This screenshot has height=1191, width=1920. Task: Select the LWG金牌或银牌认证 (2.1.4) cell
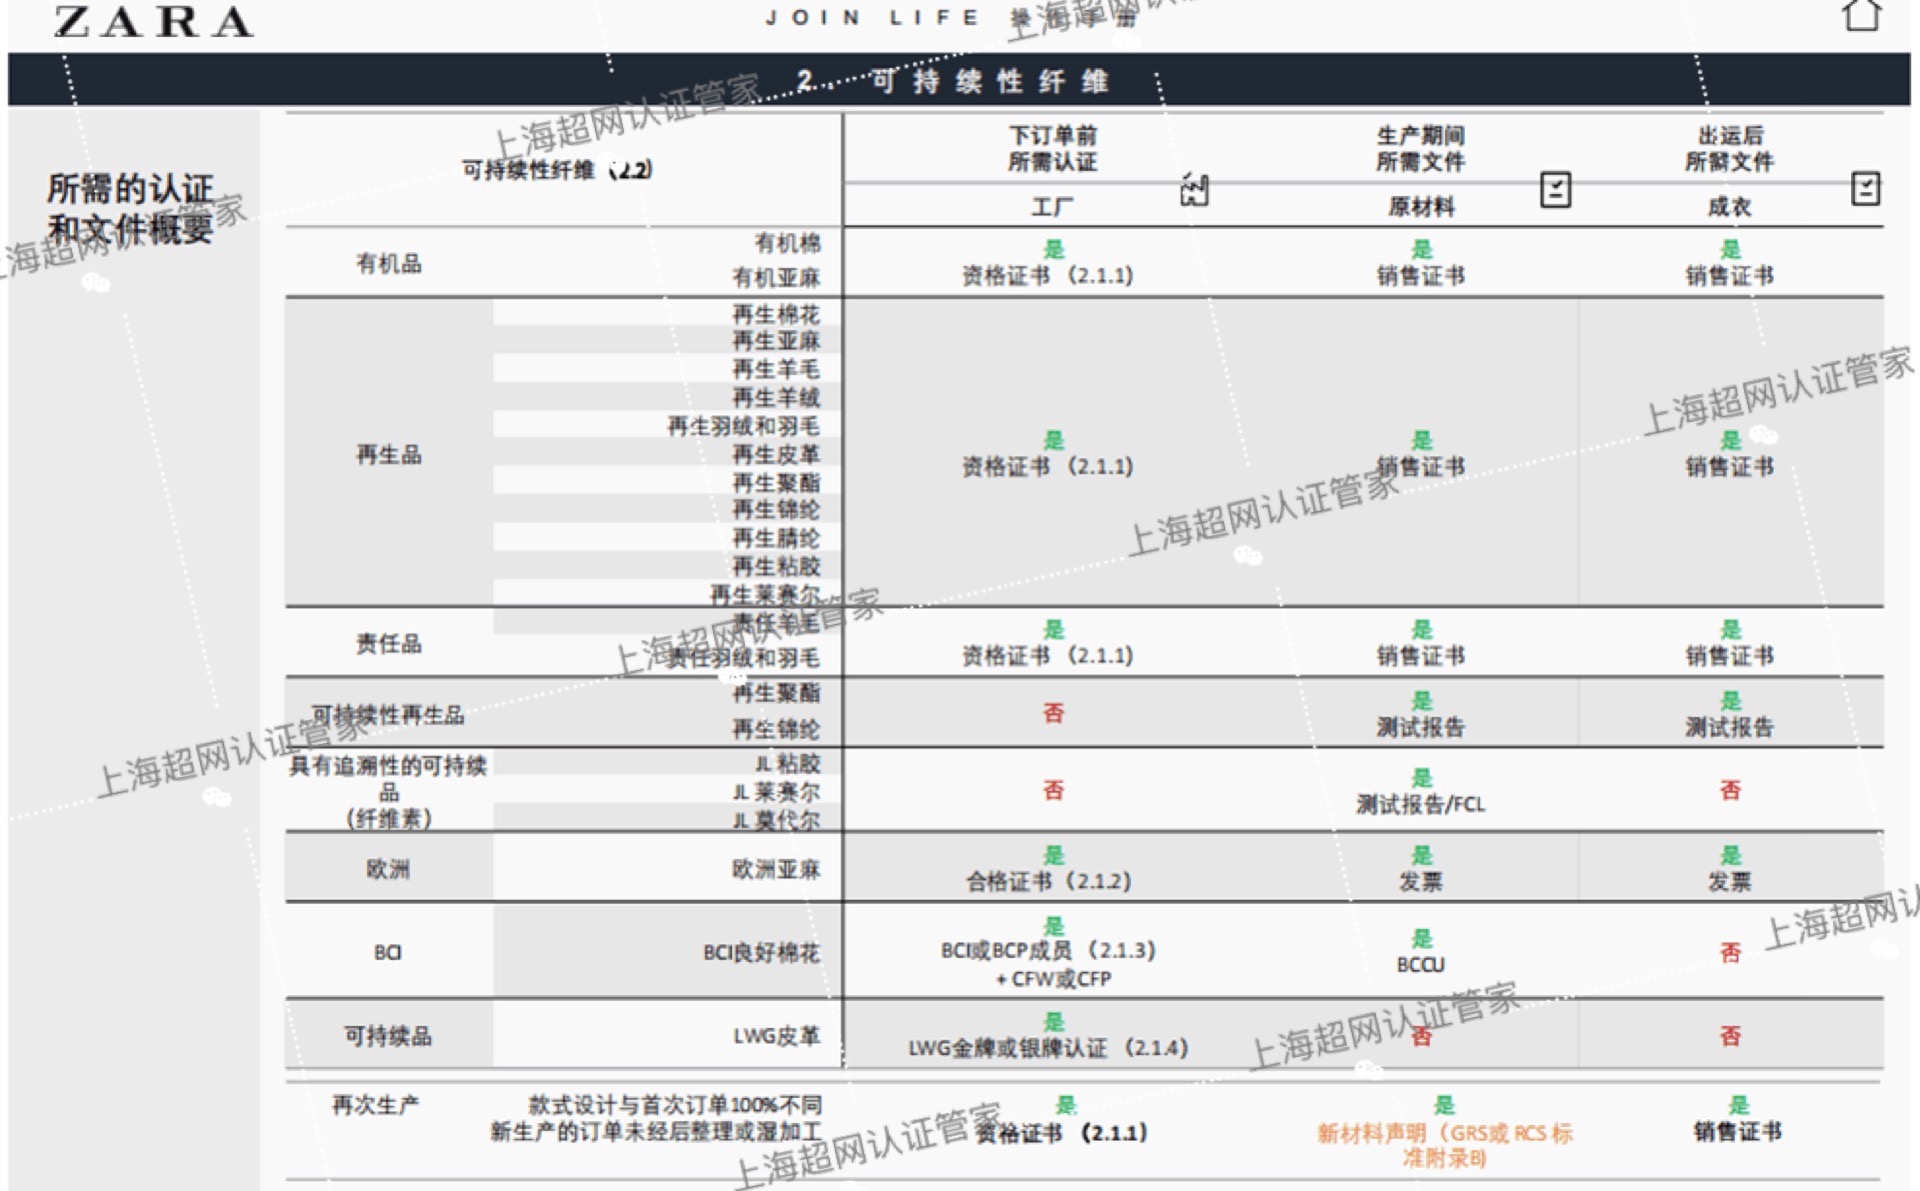click(1048, 1048)
